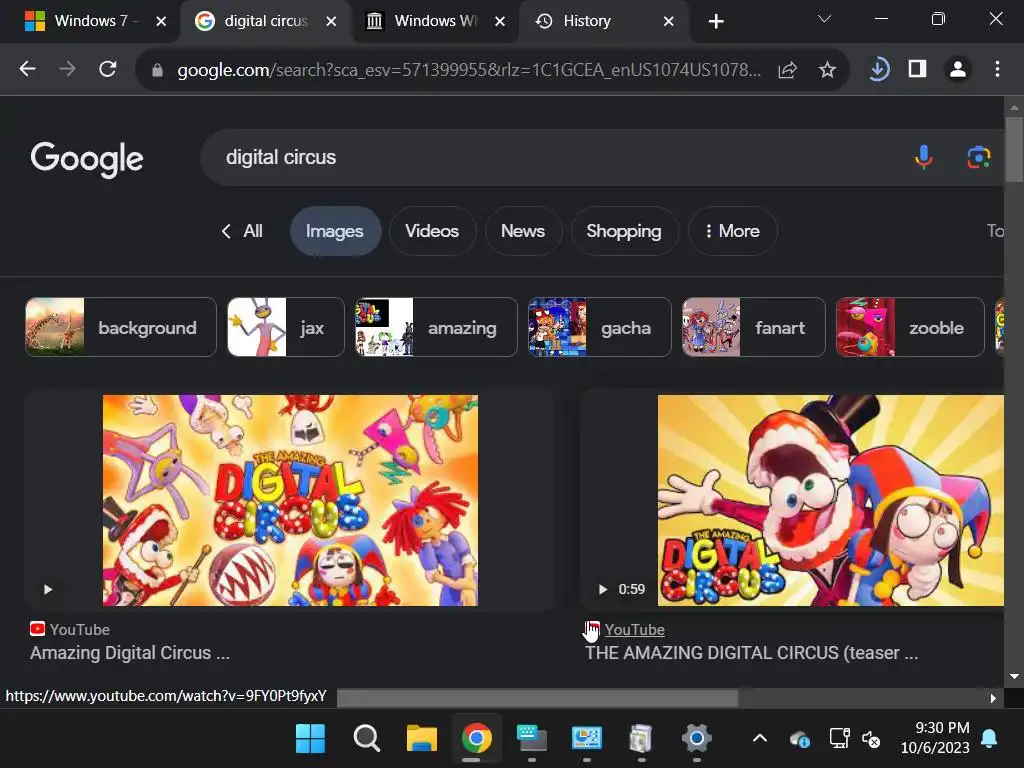Refine search with gacha chip
The height and width of the screenshot is (768, 1024).
600,327
